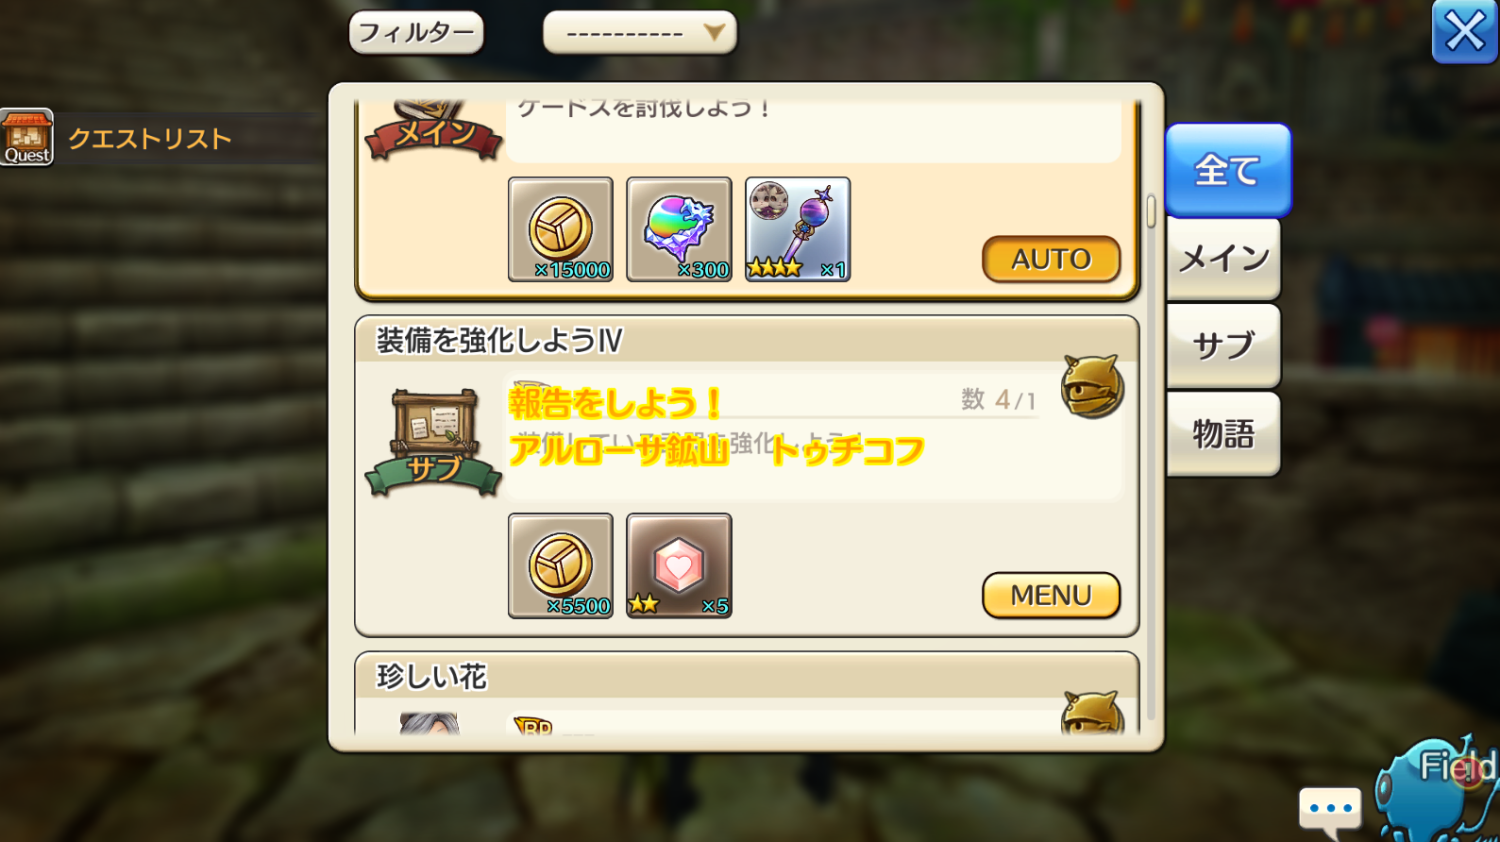This screenshot has width=1500, height=842.
Task: Open the Quest shop icon
Action: pyautogui.click(x=27, y=137)
